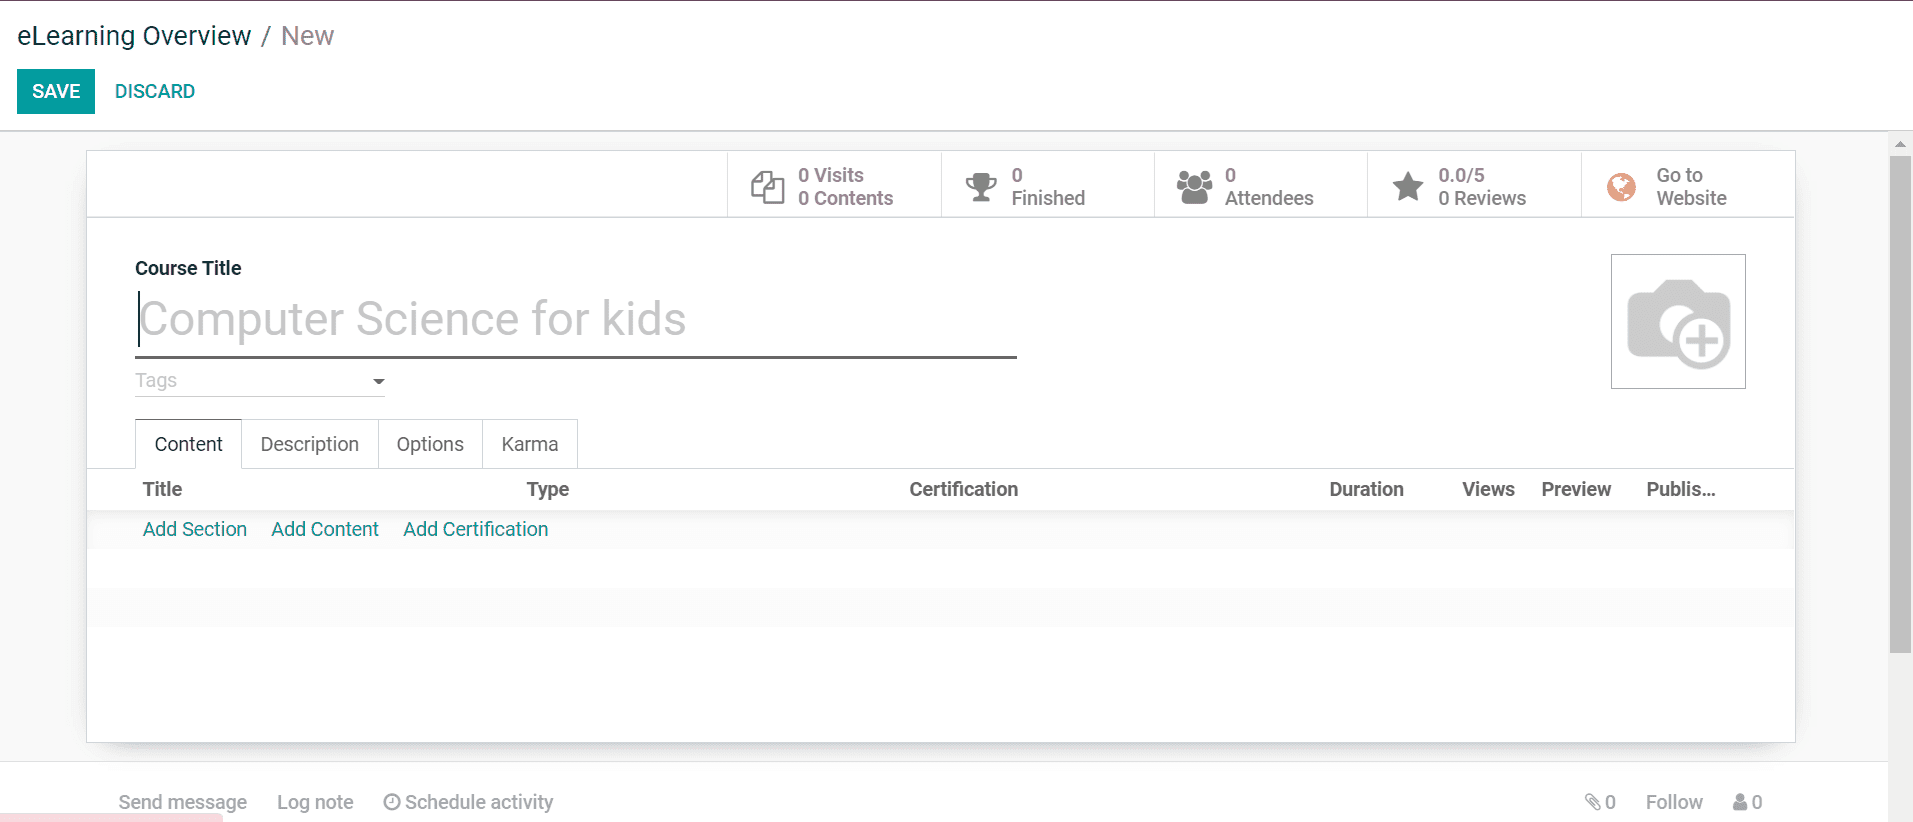Image resolution: width=1913 pixels, height=822 pixels.
Task: Open the Karma tab
Action: point(530,444)
